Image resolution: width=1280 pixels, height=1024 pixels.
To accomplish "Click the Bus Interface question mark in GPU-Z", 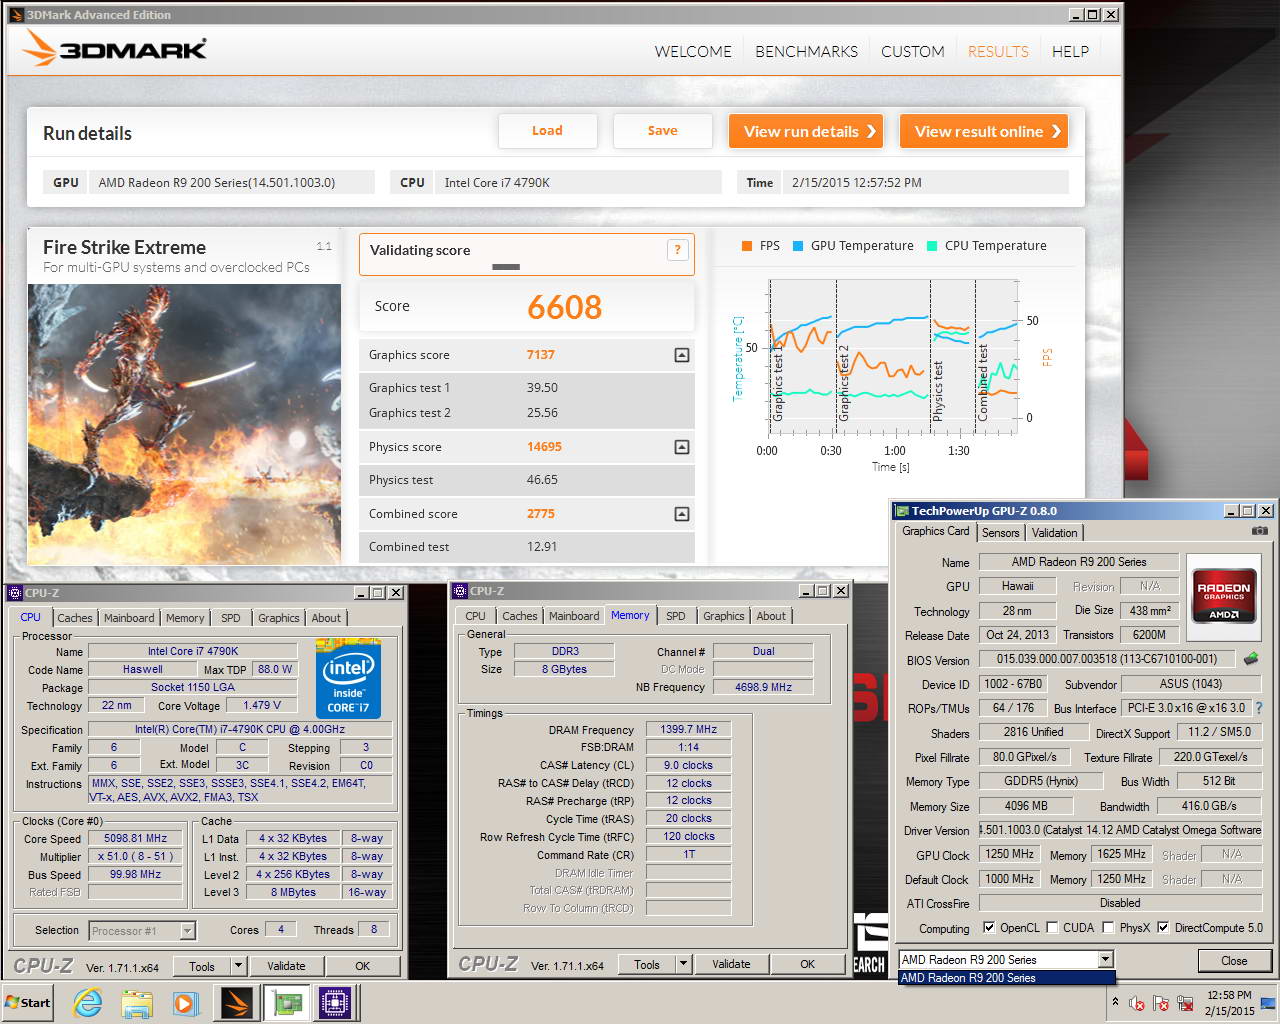I will [x=1260, y=708].
